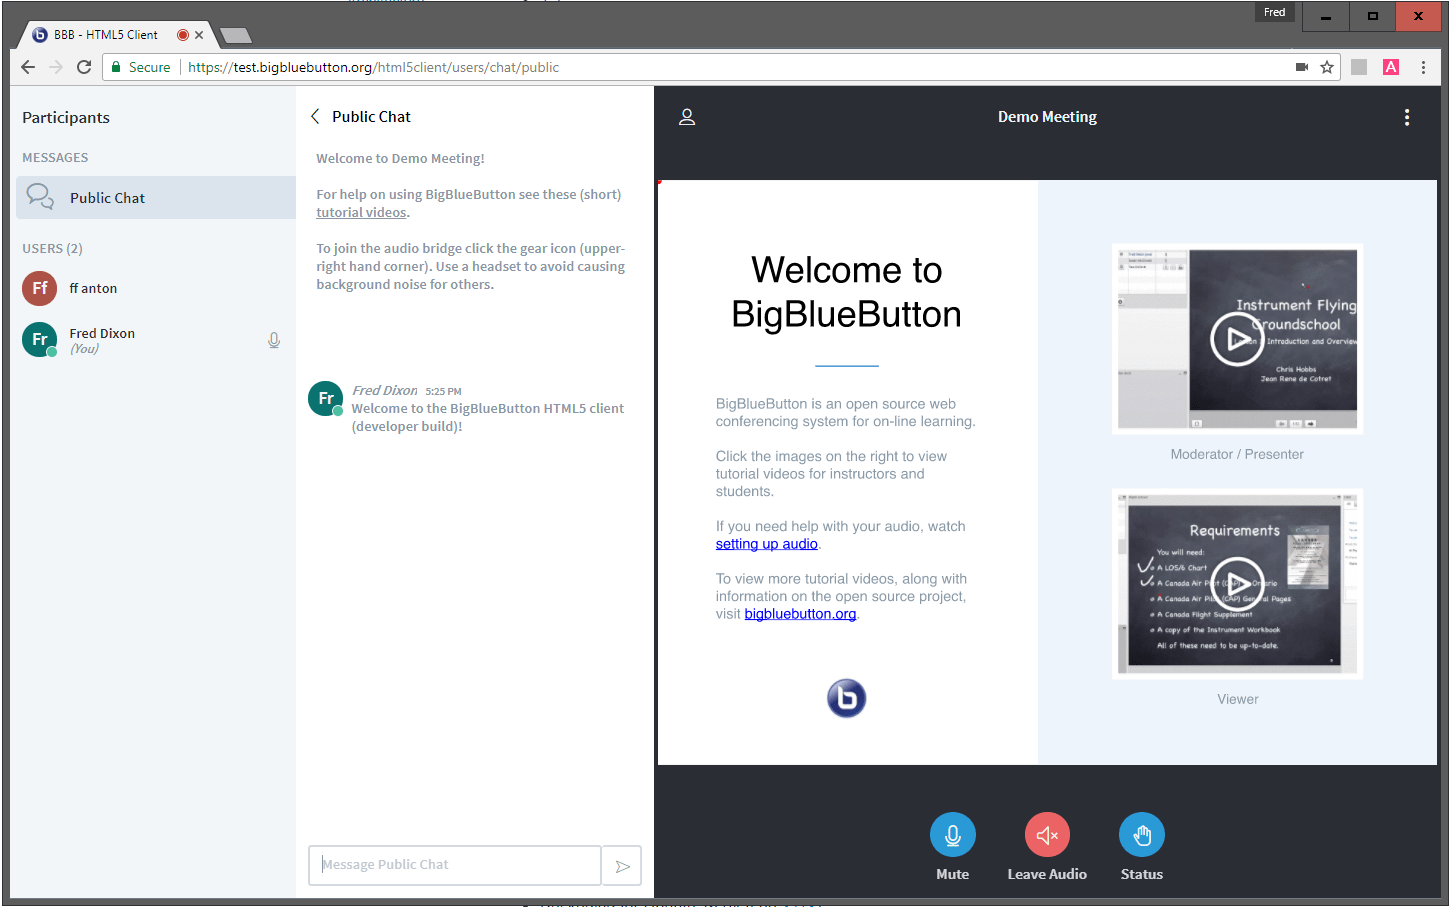Open the camera permission dropdown in address bar
1449x907 pixels.
tap(1302, 67)
